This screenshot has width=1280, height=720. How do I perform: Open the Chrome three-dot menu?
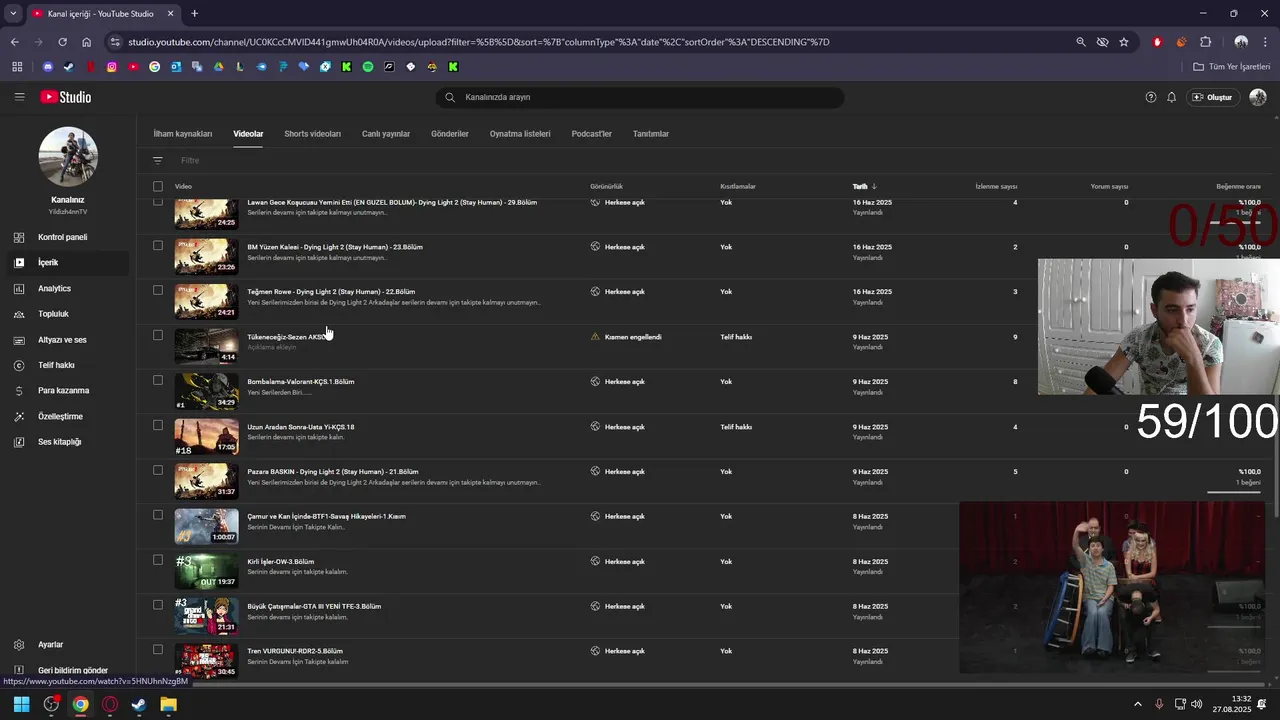(1265, 42)
